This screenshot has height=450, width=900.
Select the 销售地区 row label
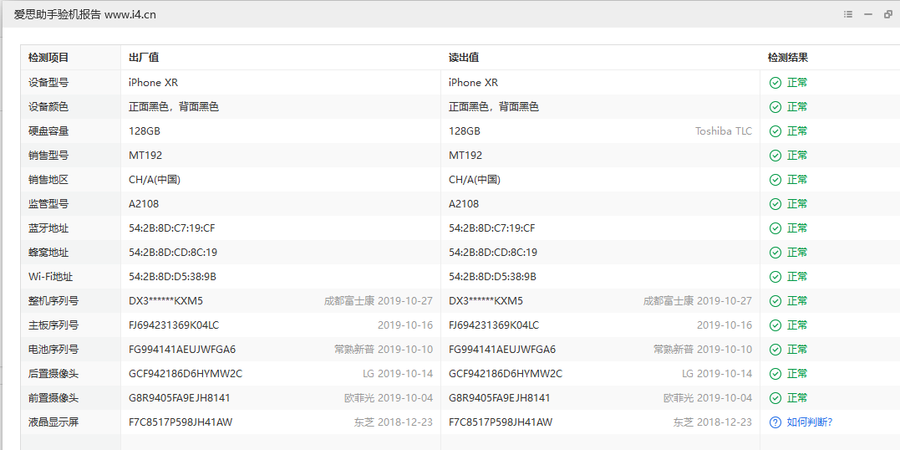coord(49,180)
